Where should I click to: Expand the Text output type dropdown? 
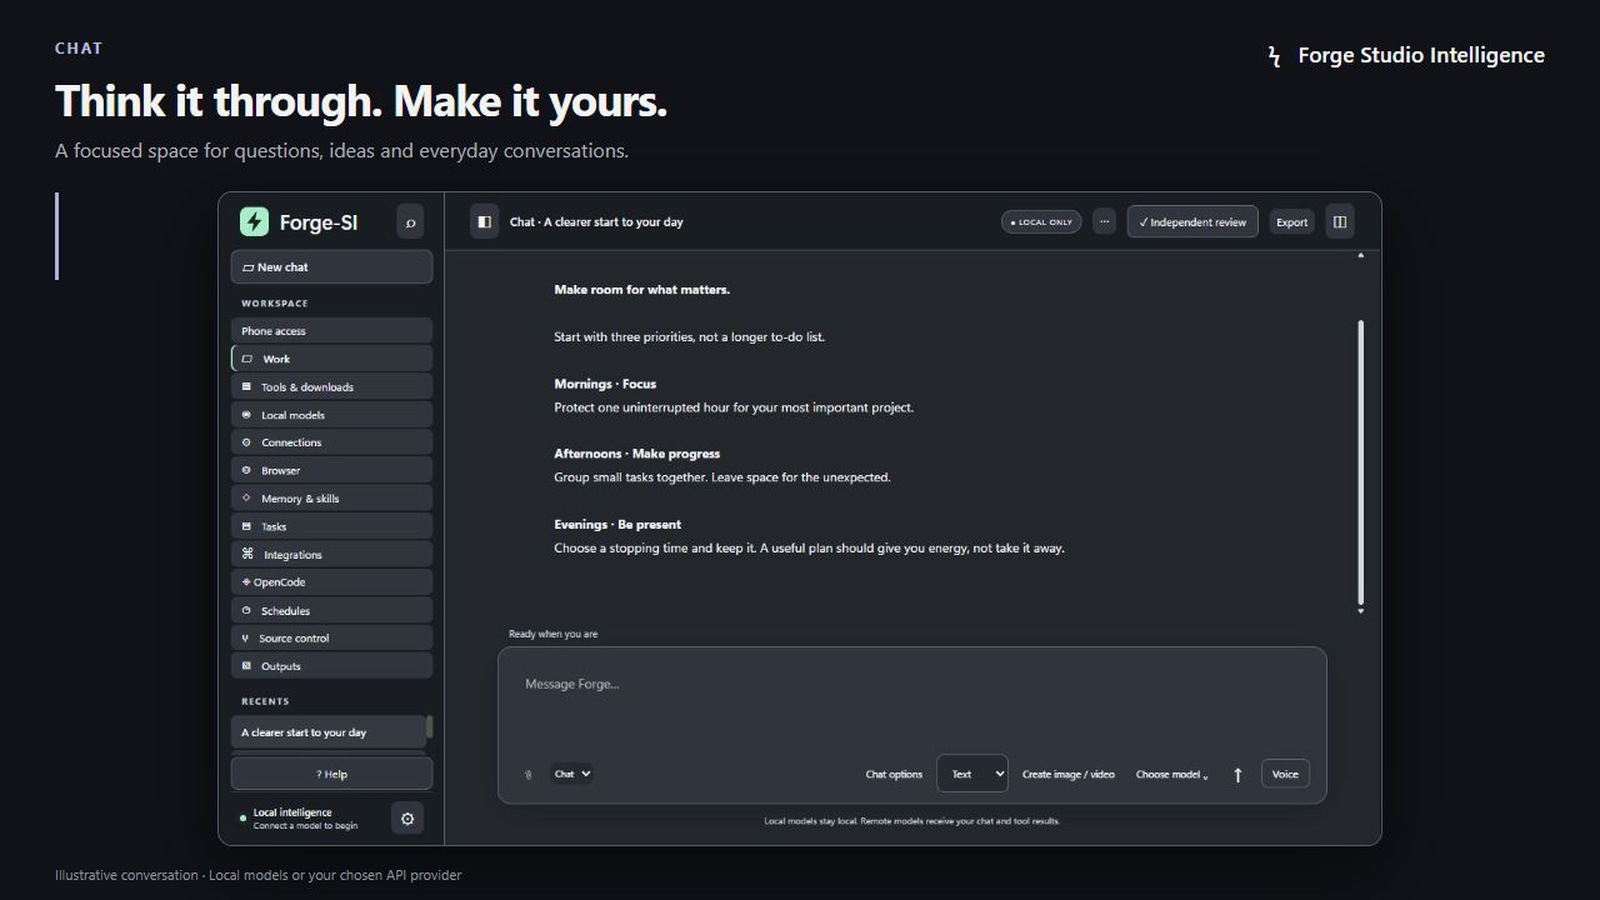point(972,774)
